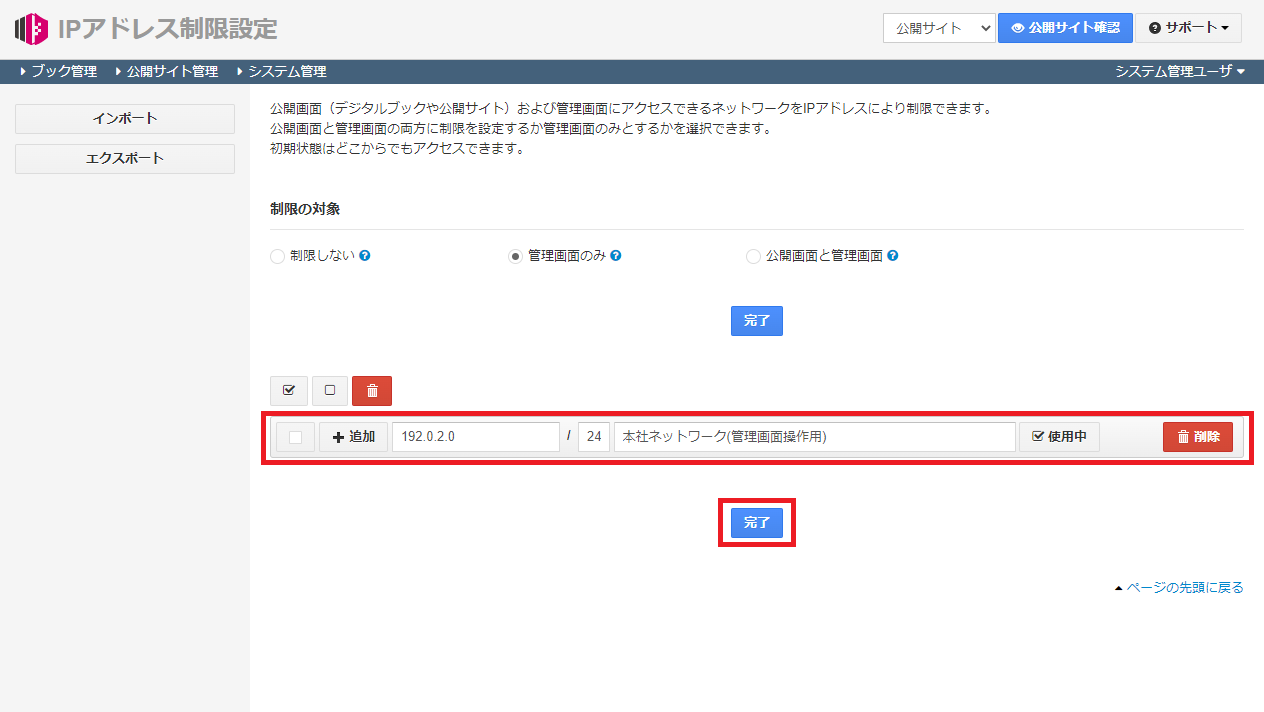This screenshot has width=1264, height=712.
Task: Click help icon next to 管理画面のみ
Action: point(616,256)
